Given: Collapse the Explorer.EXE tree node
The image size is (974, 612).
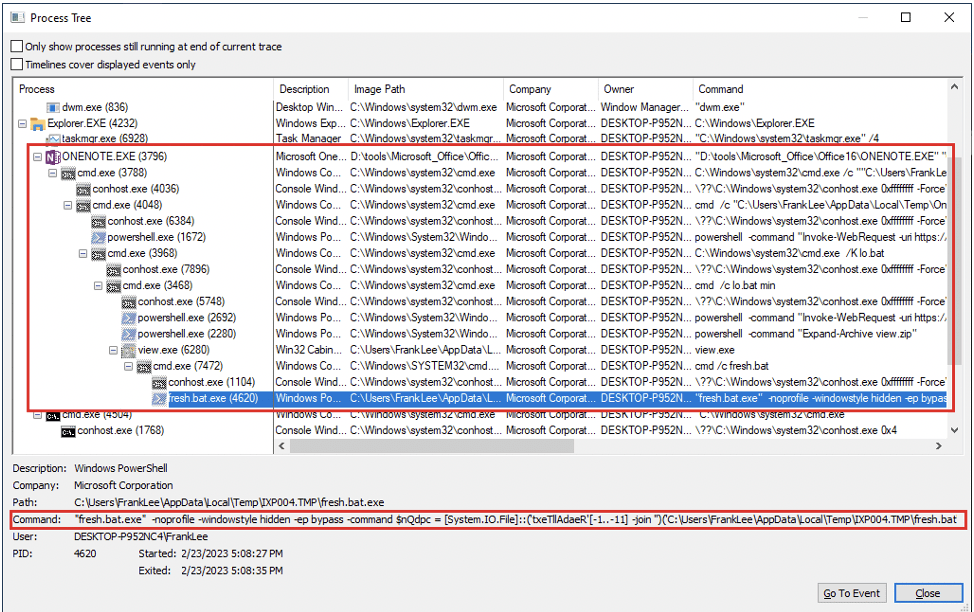Looking at the screenshot, I should tap(22, 124).
